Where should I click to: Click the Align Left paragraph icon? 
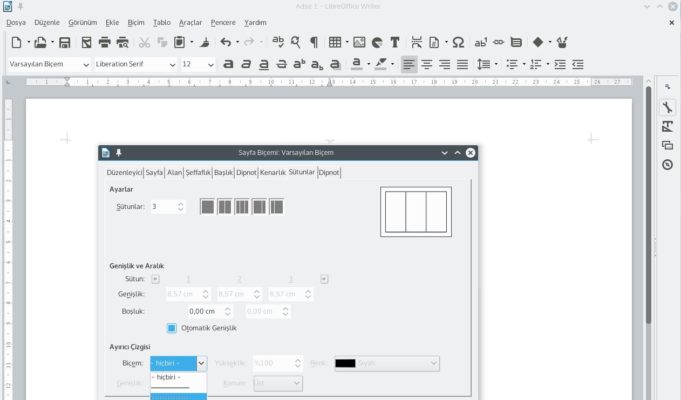click(409, 64)
